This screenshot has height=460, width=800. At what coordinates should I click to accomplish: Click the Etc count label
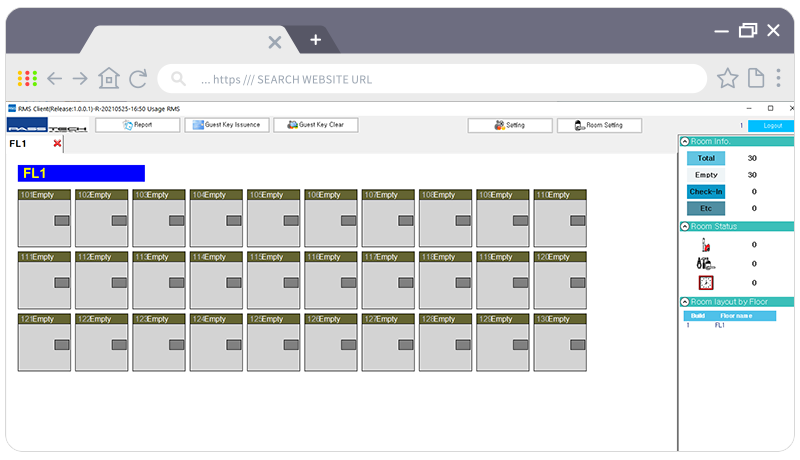[706, 209]
